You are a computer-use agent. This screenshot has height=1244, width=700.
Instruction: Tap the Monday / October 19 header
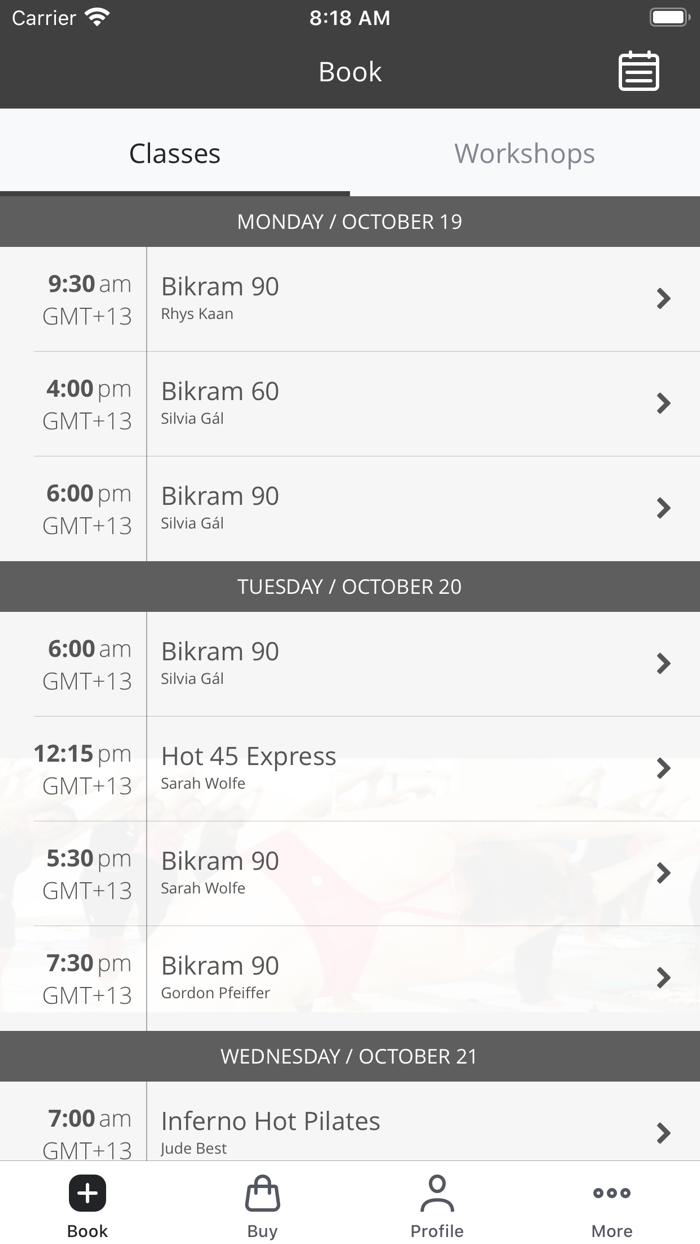[x=350, y=221]
